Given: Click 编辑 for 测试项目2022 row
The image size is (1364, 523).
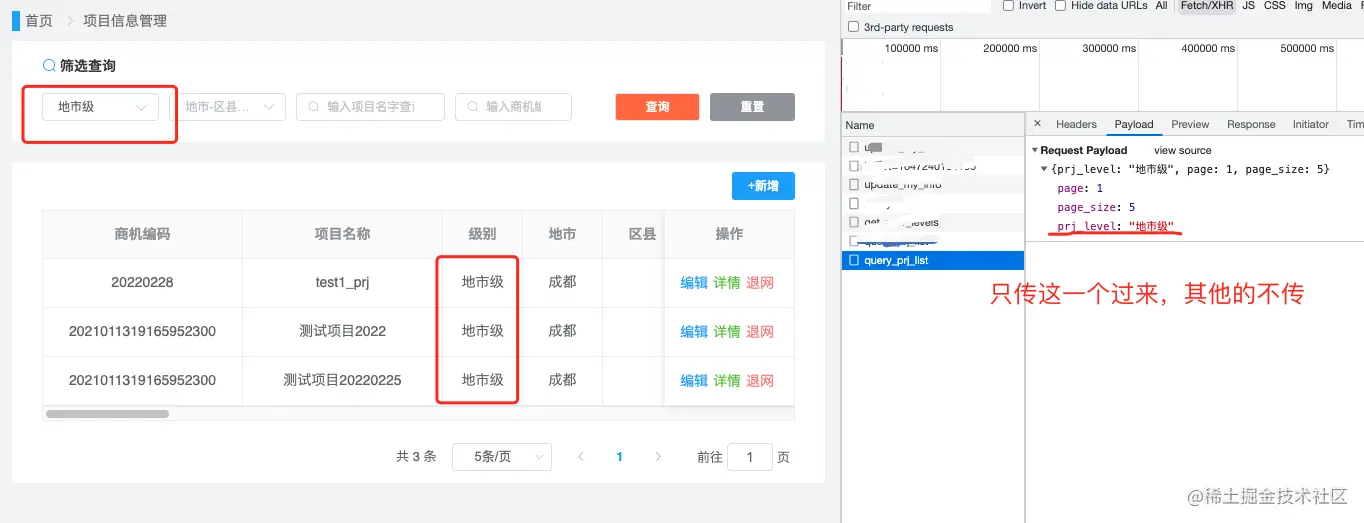Looking at the screenshot, I should [x=694, y=332].
